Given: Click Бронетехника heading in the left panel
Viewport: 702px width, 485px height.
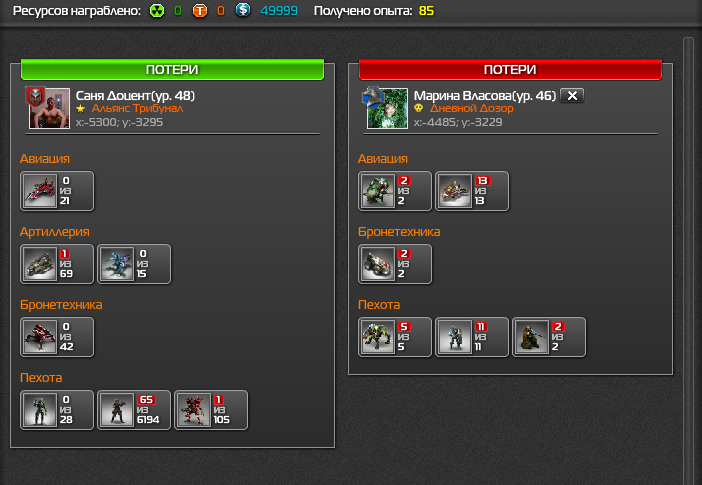Looking at the screenshot, I should pos(61,305).
